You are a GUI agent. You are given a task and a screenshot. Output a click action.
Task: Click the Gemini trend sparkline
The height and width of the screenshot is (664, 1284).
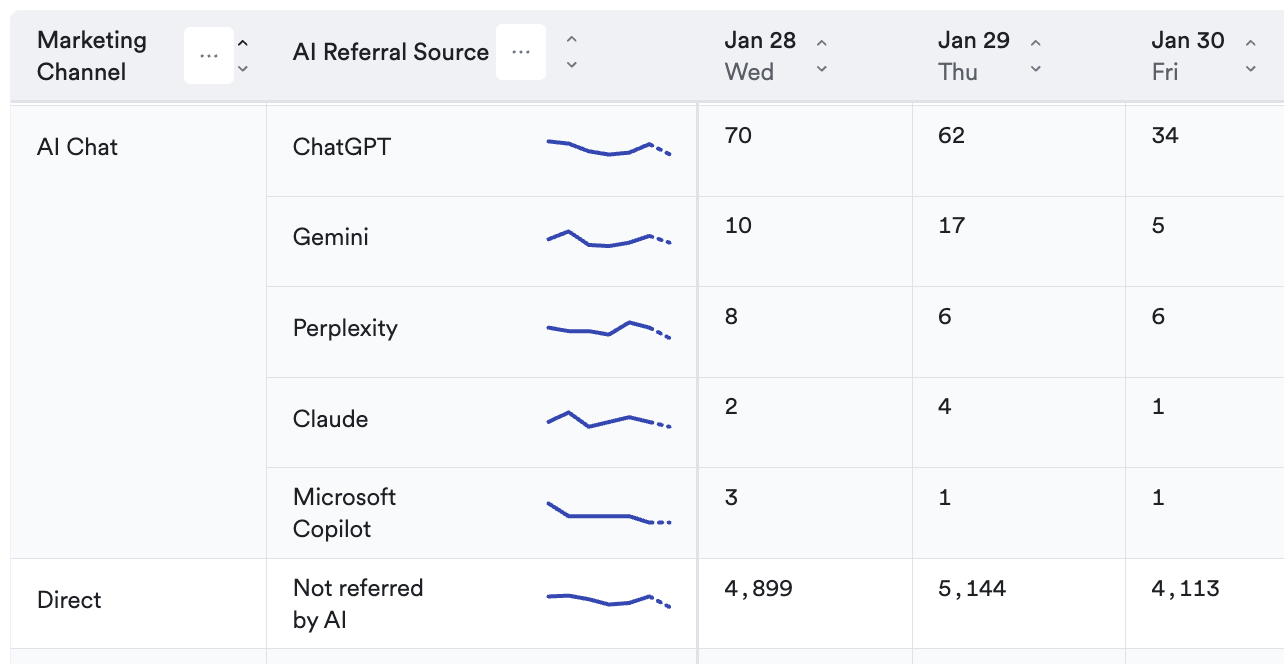click(608, 239)
